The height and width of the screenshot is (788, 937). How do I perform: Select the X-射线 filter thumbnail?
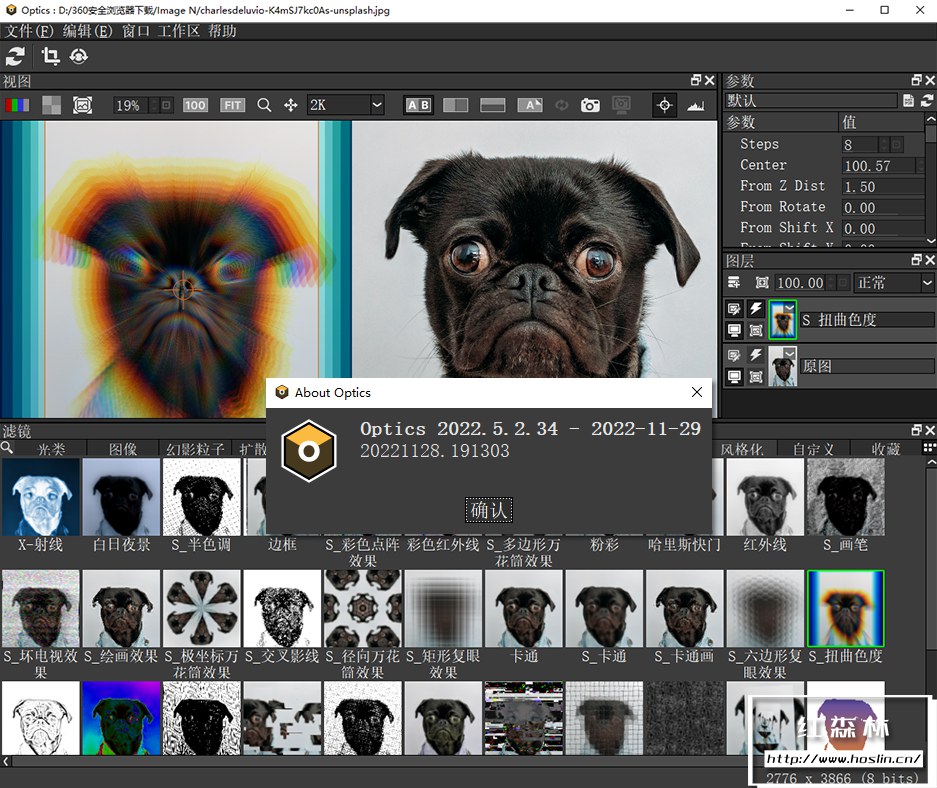(x=41, y=497)
